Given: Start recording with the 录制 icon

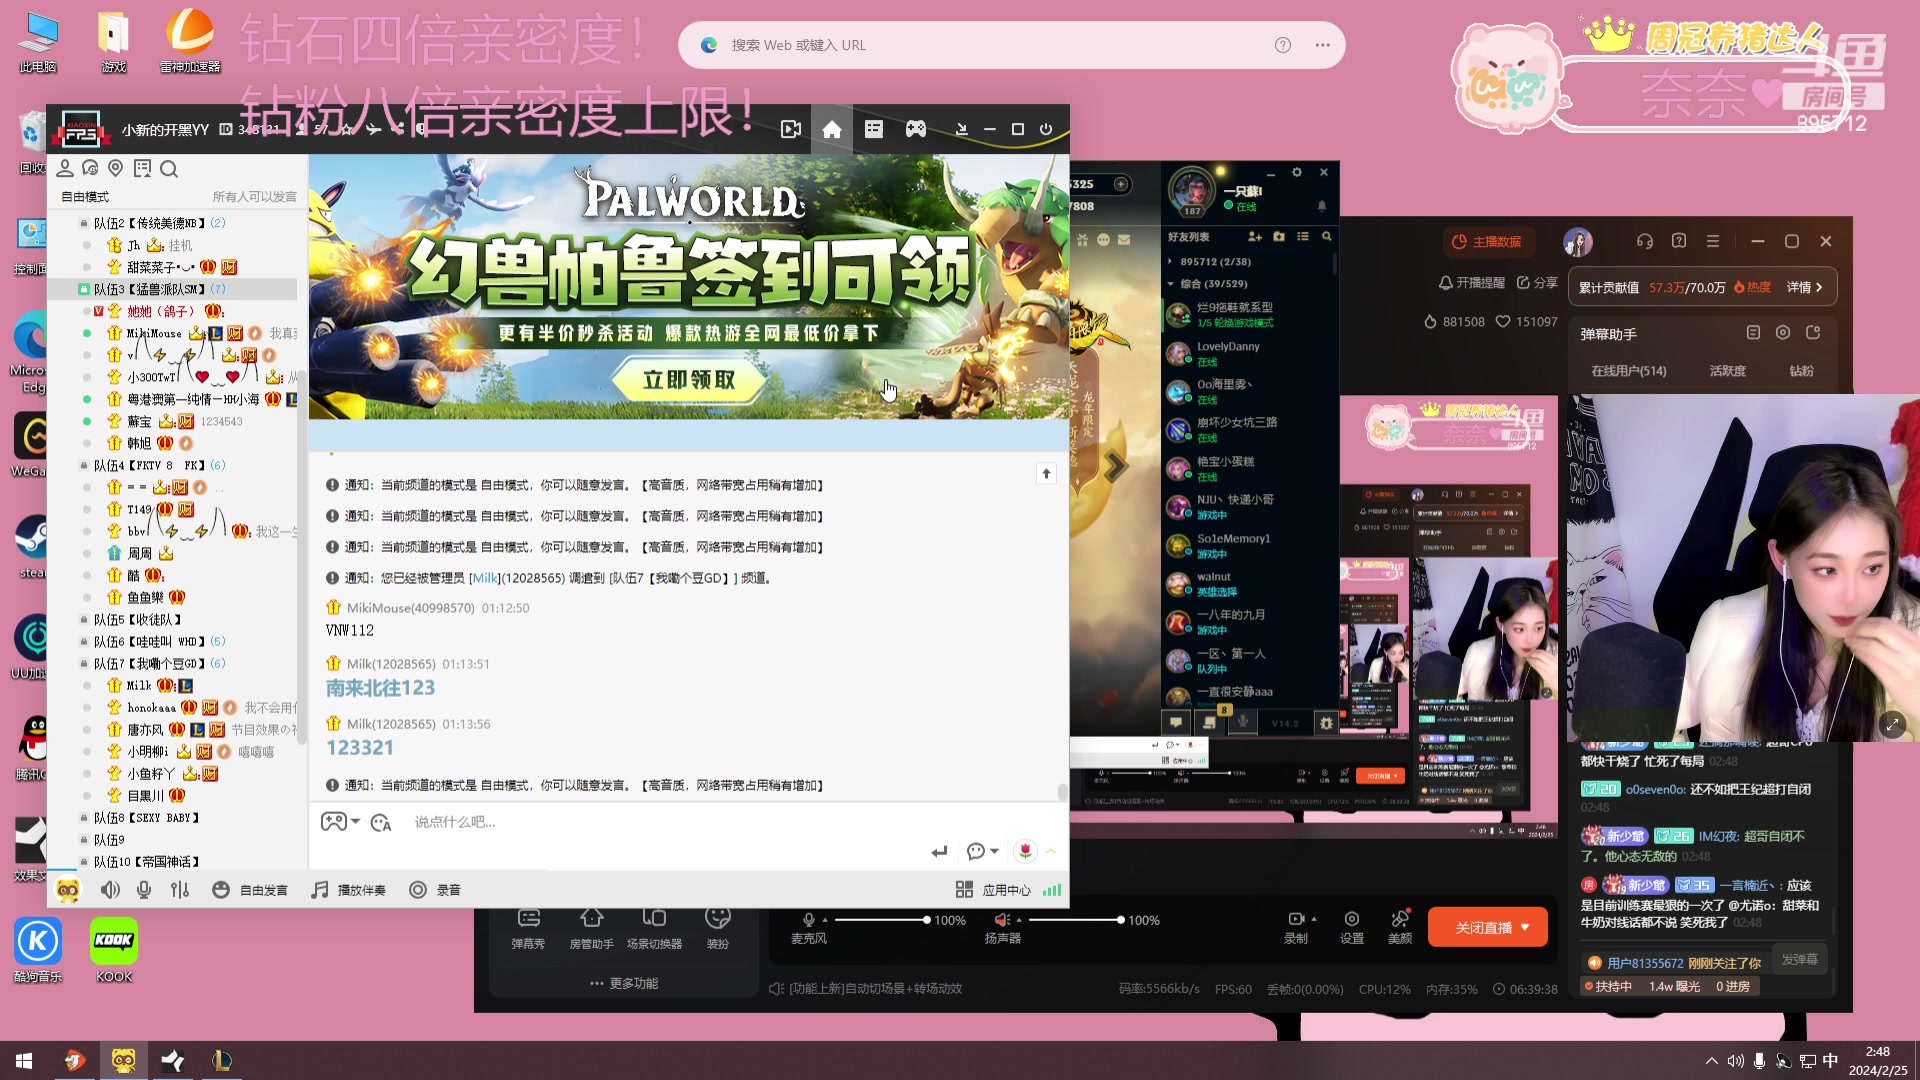Looking at the screenshot, I should tap(1295, 926).
